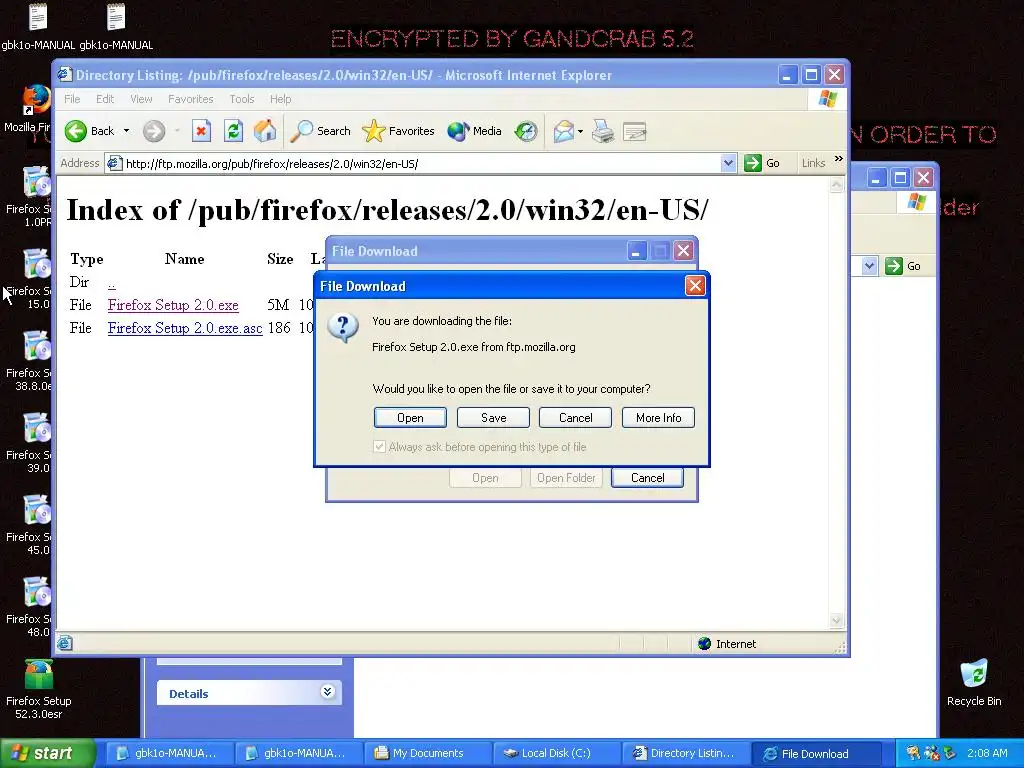Expand the Links toolbar chevron

(839, 159)
